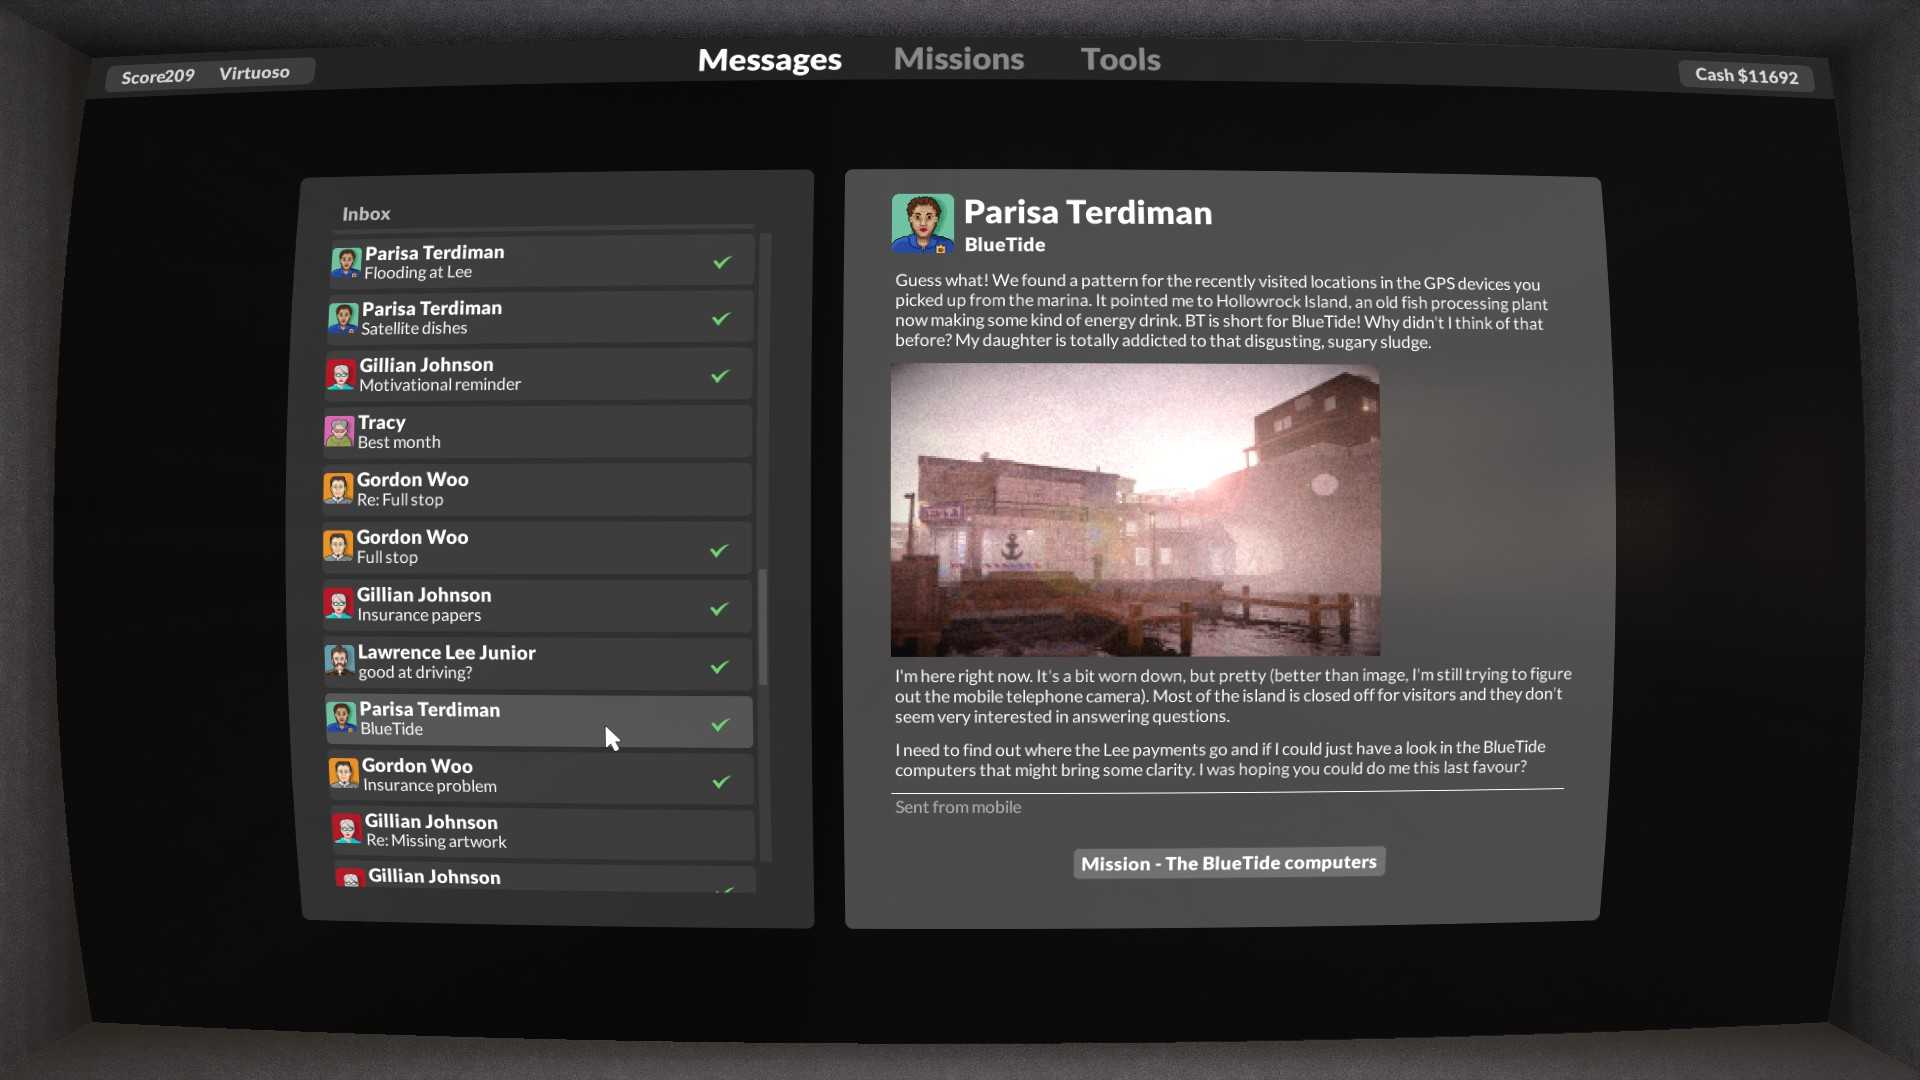Click checkmark on Insurance papers message

point(719,608)
